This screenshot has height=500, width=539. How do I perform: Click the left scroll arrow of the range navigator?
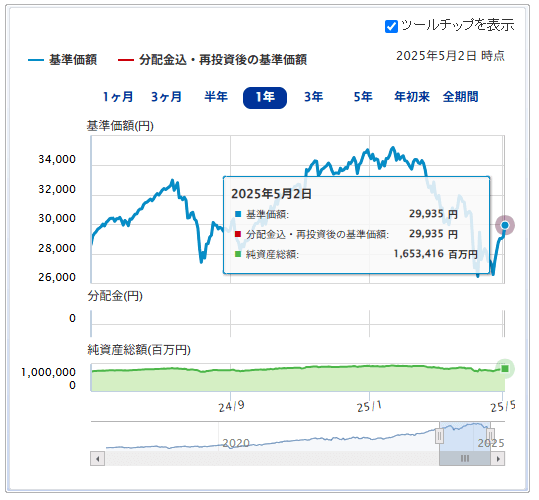(x=98, y=459)
